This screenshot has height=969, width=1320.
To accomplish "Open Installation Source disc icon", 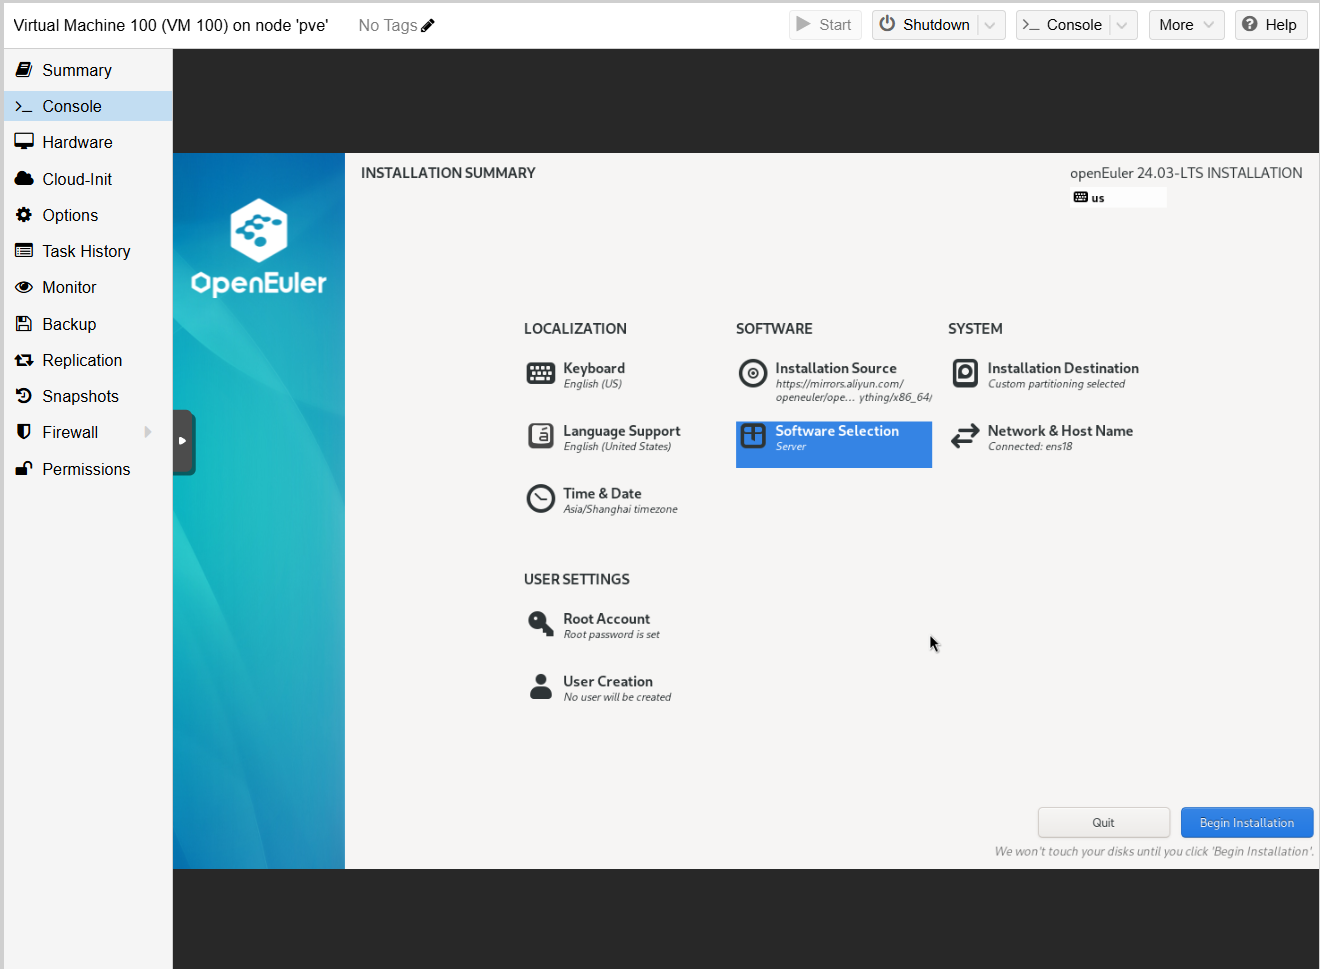I will click(x=752, y=374).
